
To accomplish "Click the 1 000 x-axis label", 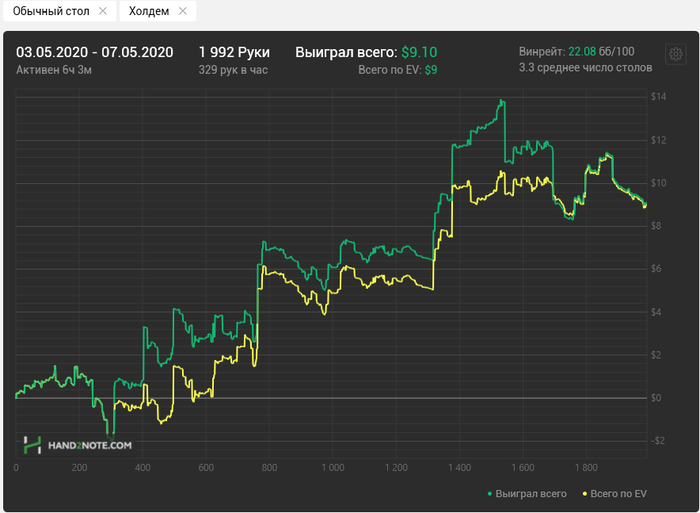I will click(333, 467).
